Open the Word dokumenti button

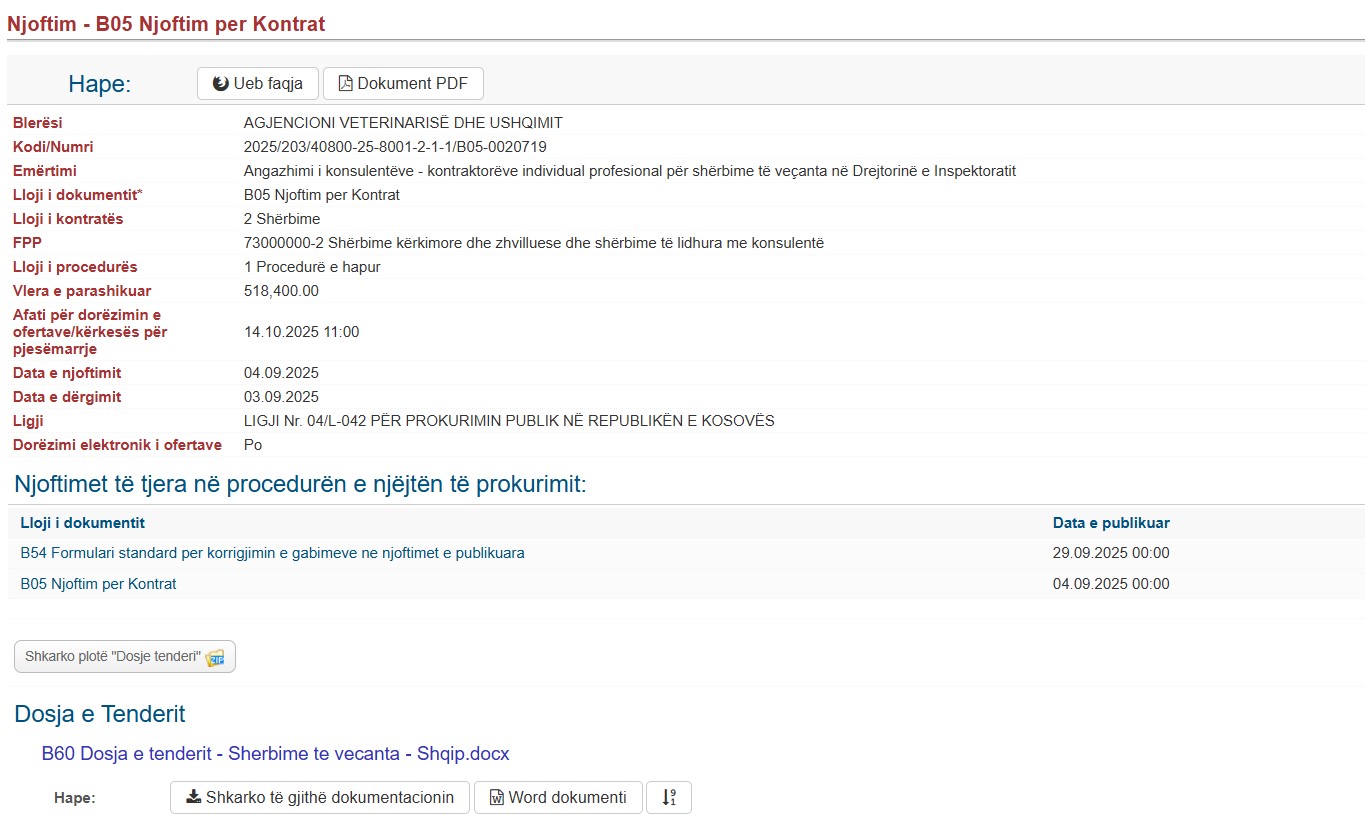tap(558, 797)
